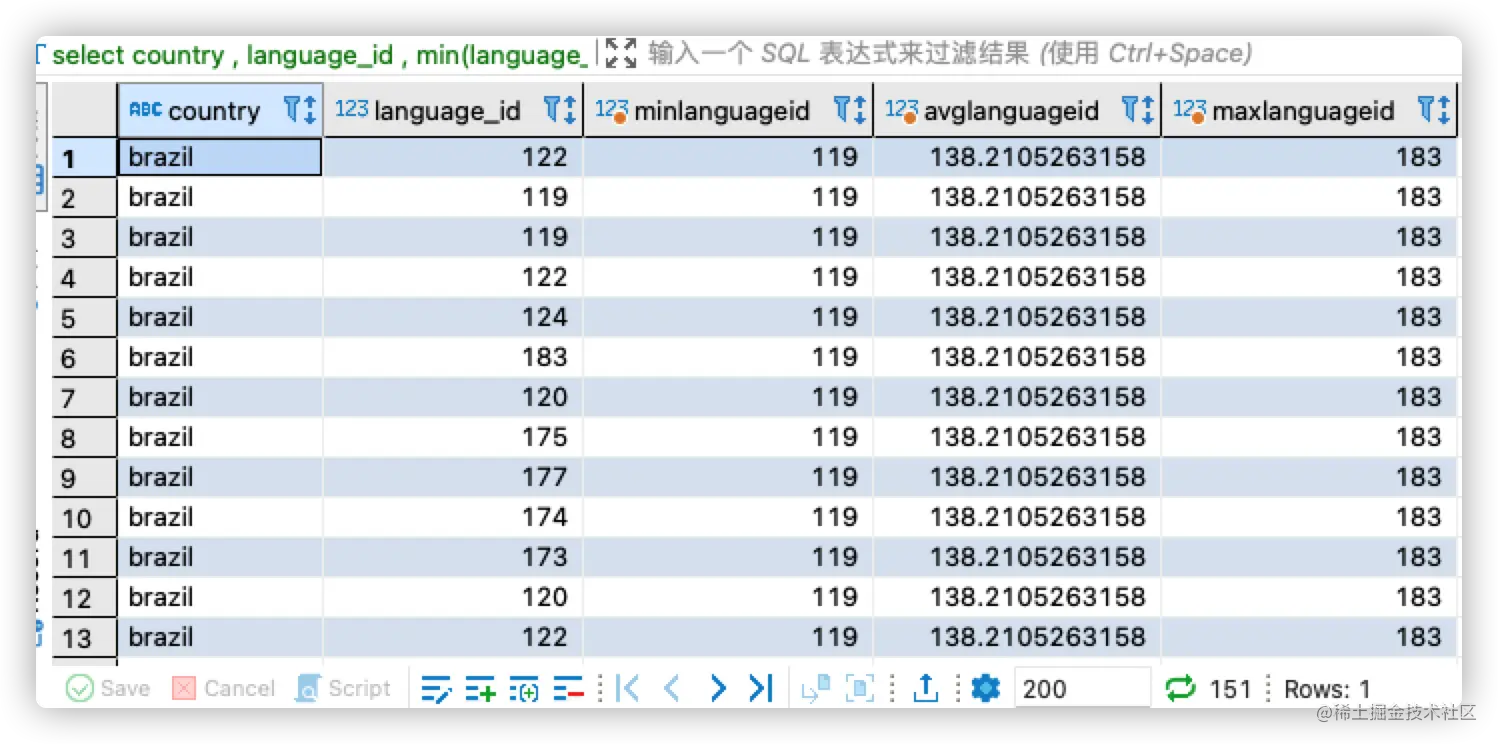Go to first row navigation icon
The height and width of the screenshot is (744, 1498).
[627, 688]
